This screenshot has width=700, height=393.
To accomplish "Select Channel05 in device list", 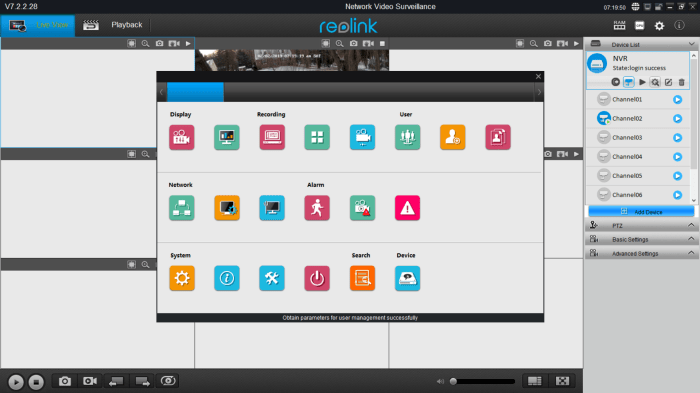I will click(x=627, y=176).
